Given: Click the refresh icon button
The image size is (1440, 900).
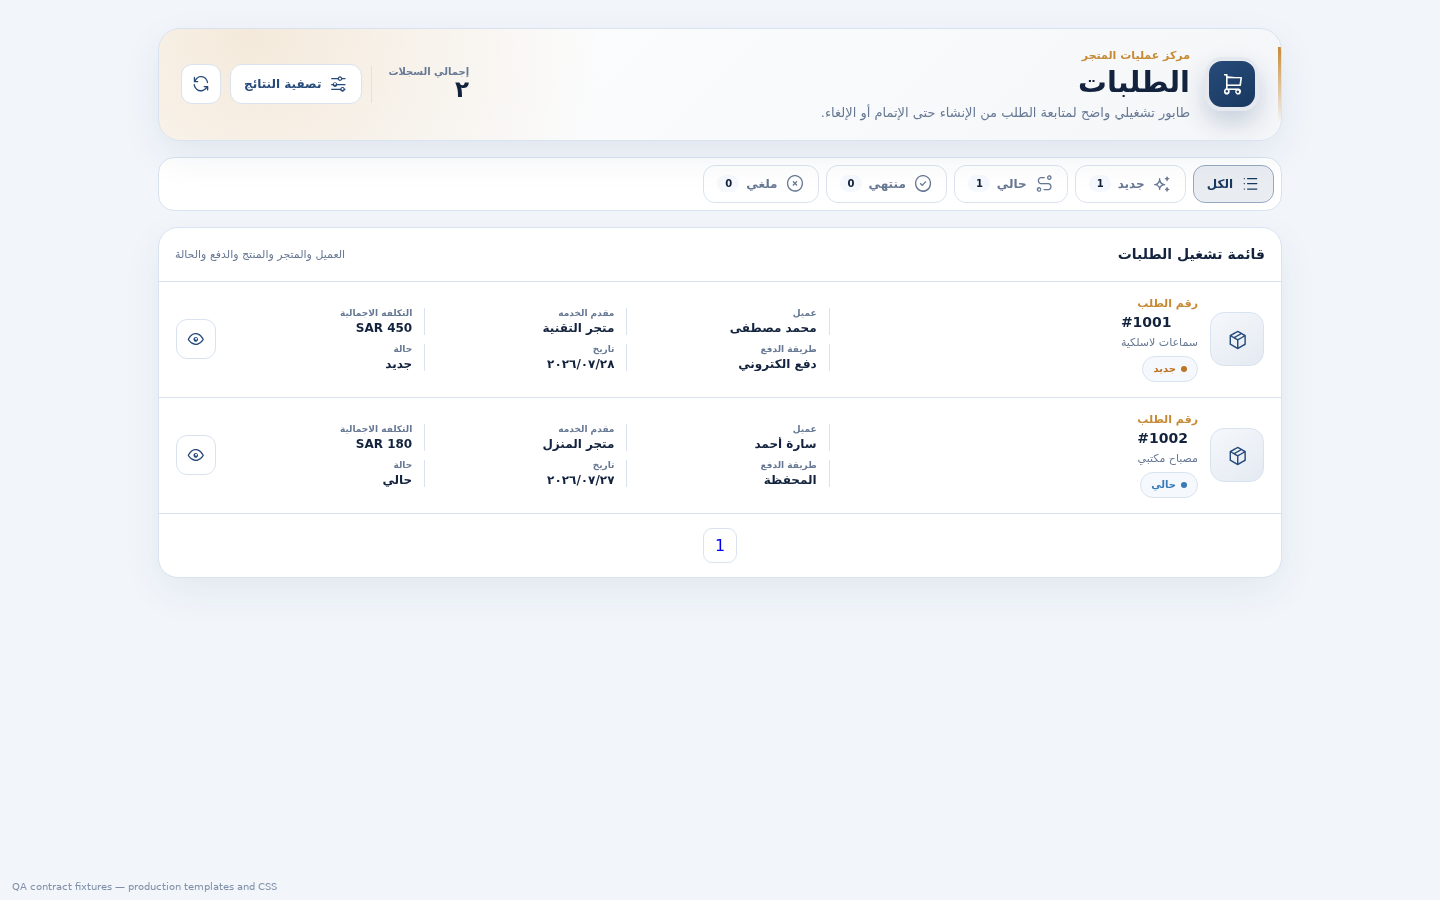Looking at the screenshot, I should click(201, 84).
